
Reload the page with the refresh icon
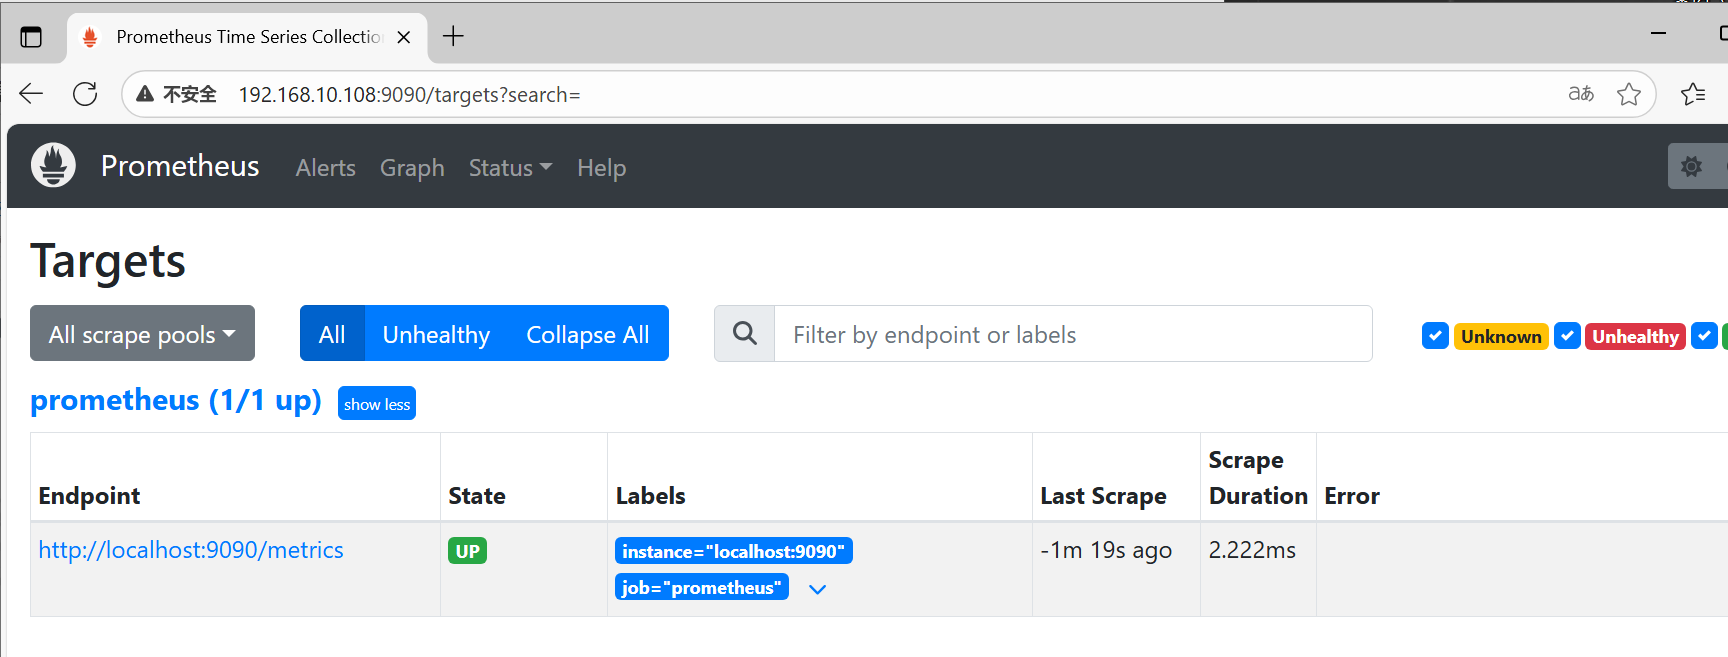(x=85, y=94)
